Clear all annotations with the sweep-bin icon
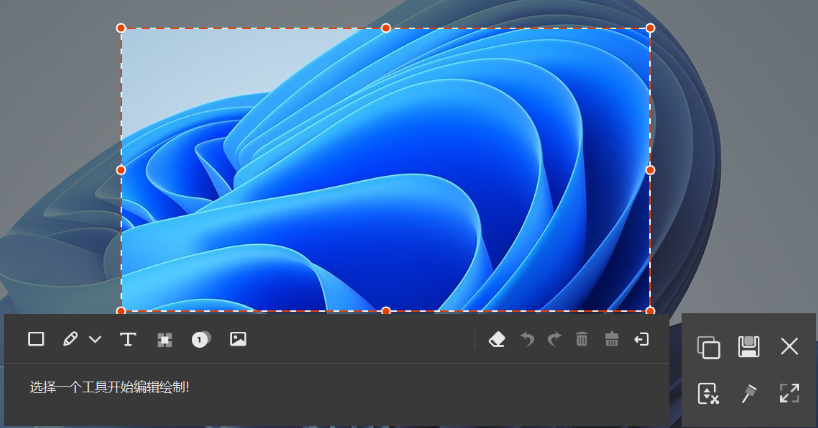This screenshot has height=428, width=818. [611, 339]
